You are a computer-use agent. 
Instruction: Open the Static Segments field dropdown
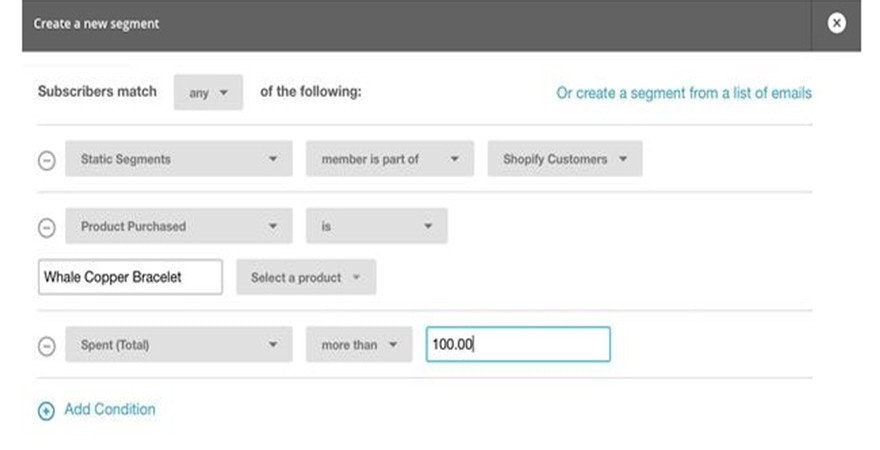(x=178, y=159)
